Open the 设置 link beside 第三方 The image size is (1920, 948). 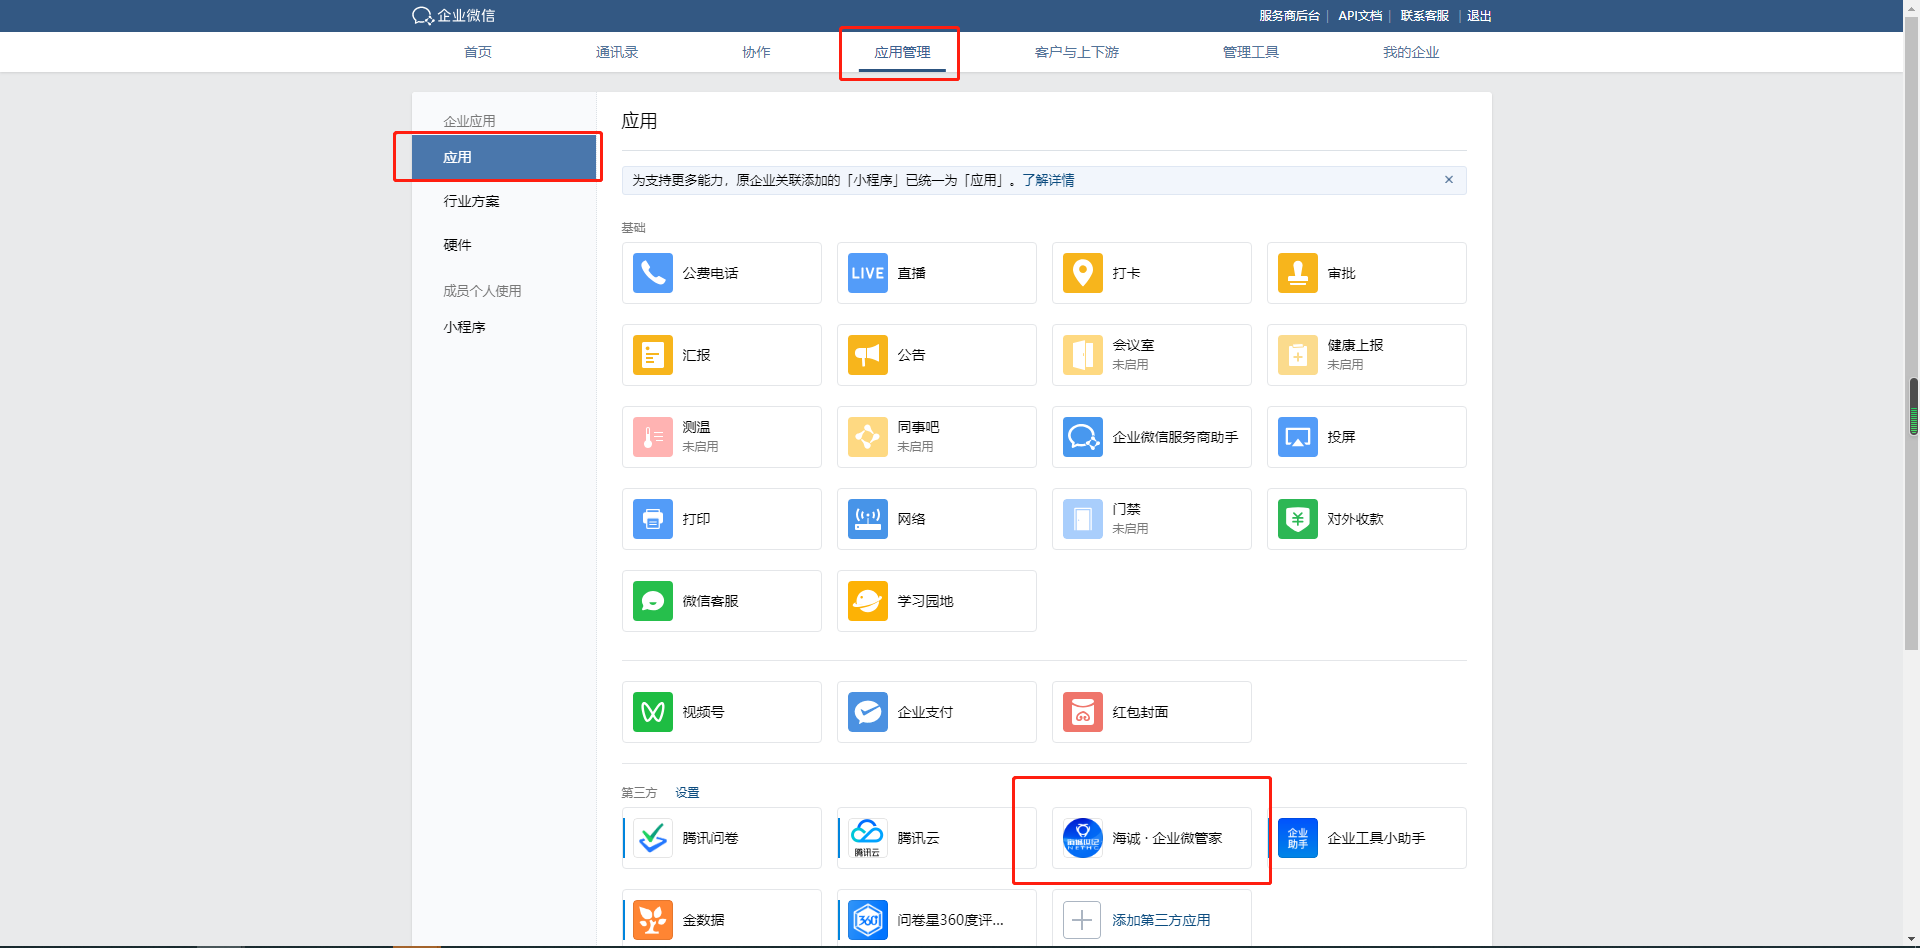687,793
